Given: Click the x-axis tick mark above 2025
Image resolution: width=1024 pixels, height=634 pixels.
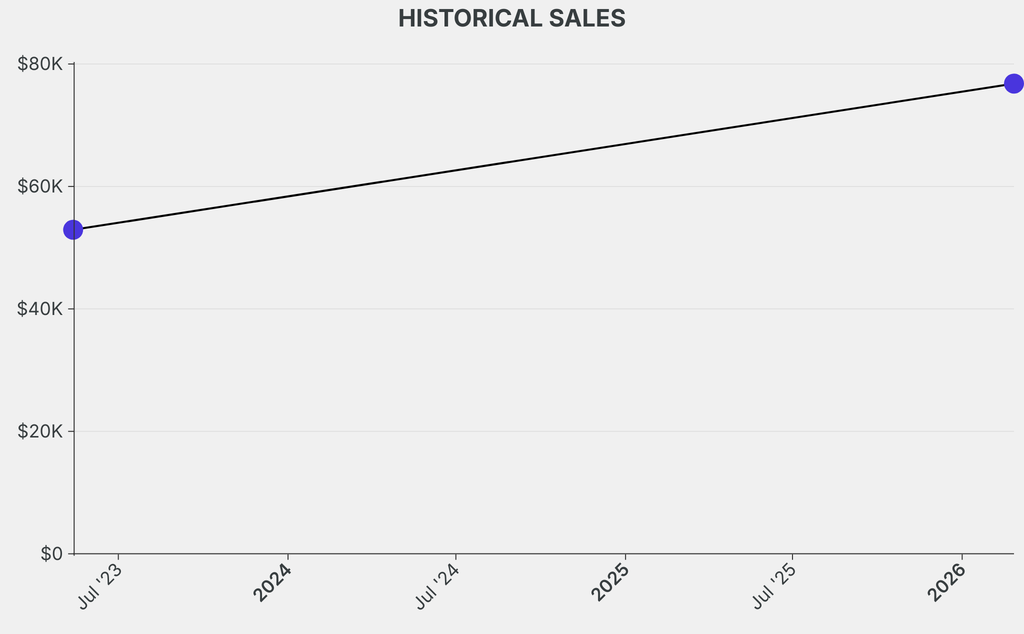Looking at the screenshot, I should click(x=625, y=557).
